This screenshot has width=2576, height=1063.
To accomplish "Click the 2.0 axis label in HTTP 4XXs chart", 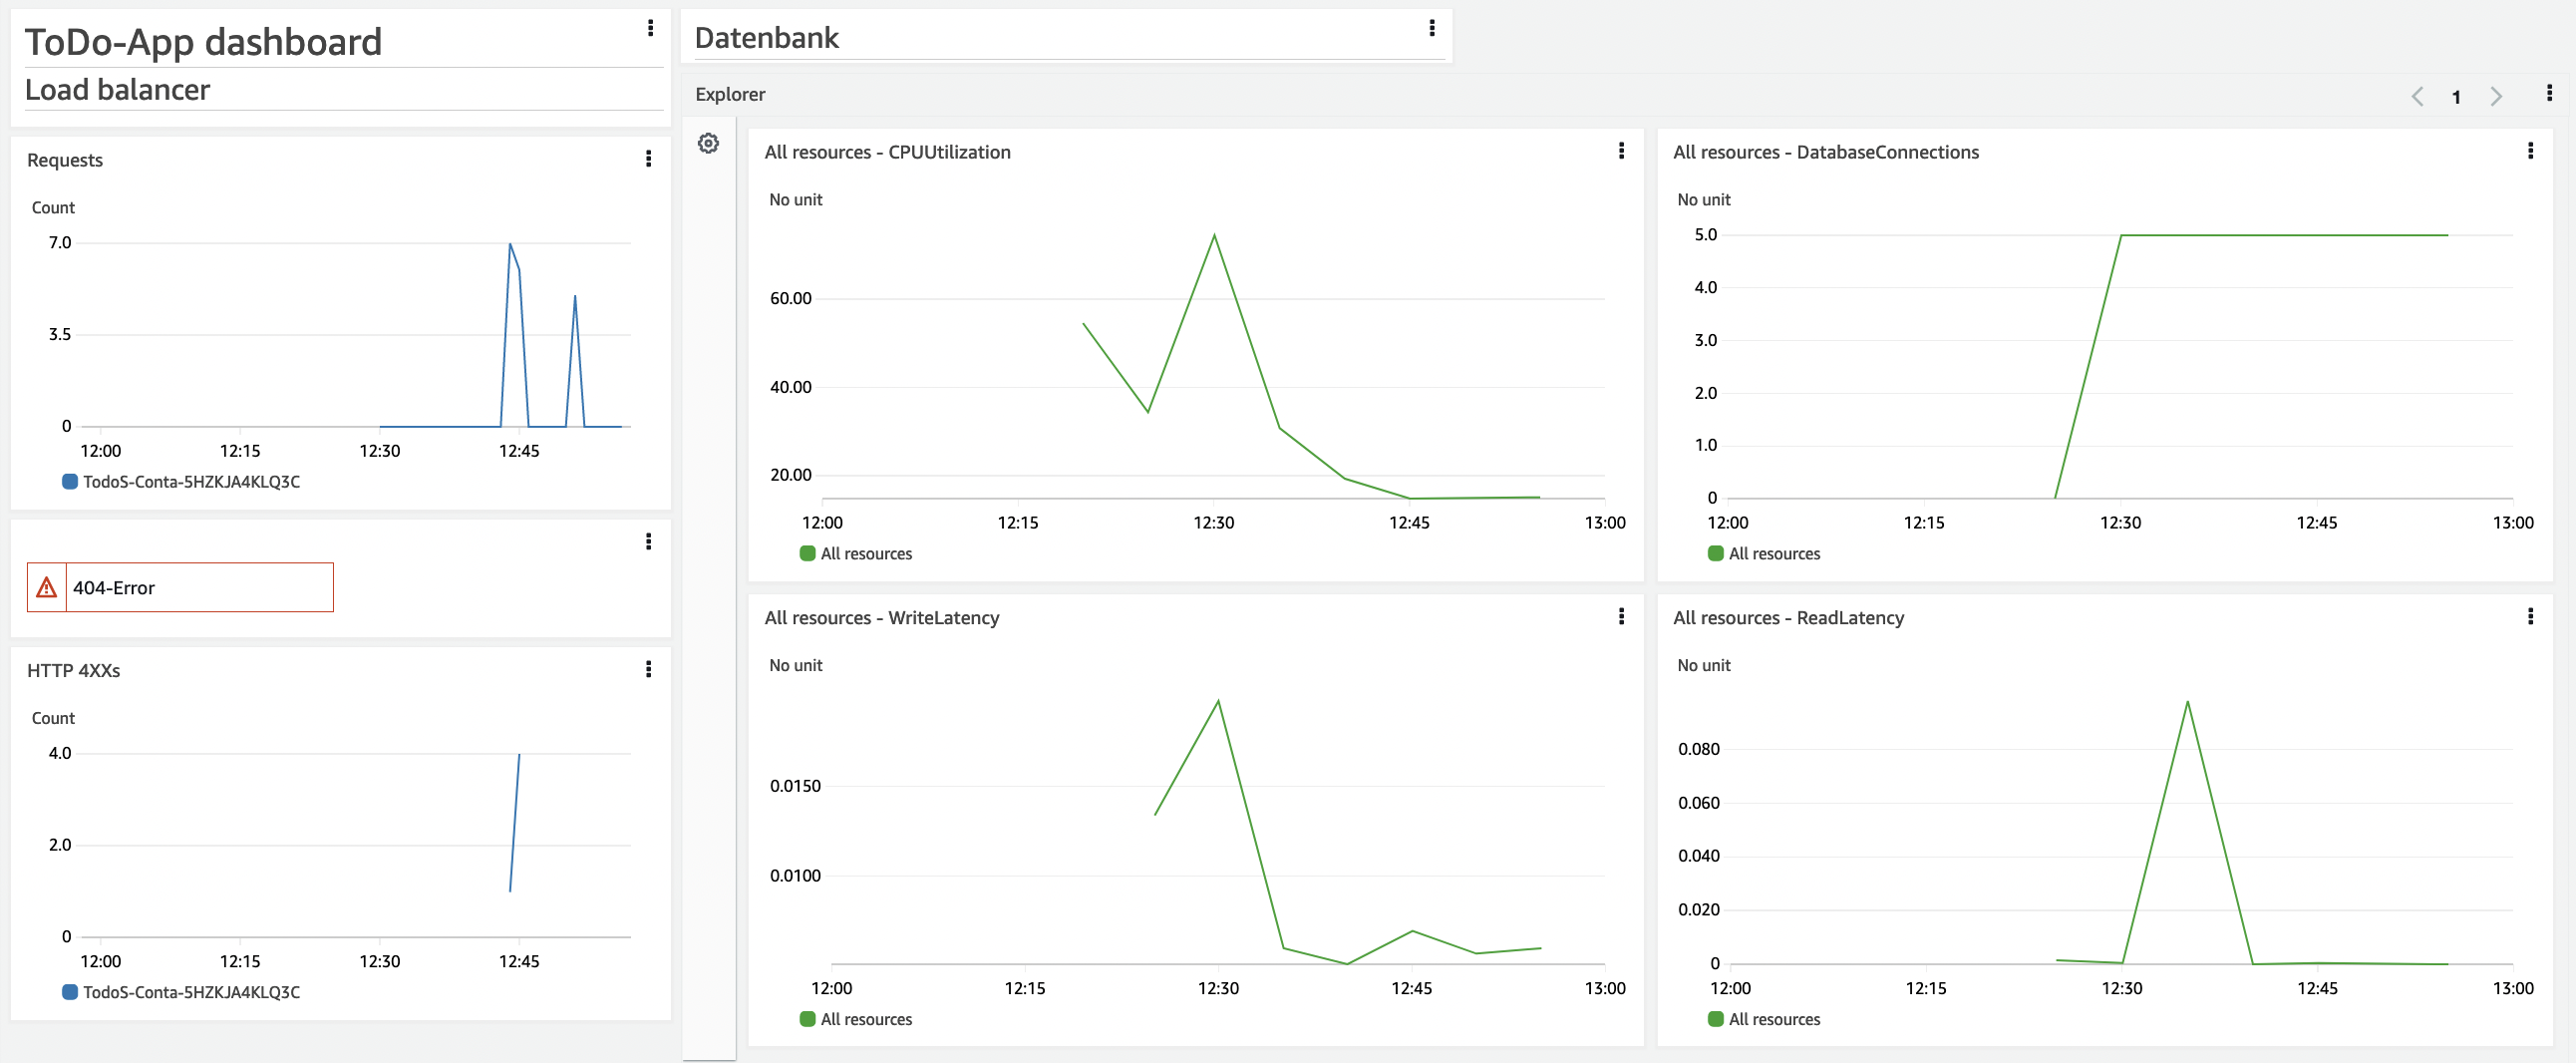I will [x=60, y=845].
